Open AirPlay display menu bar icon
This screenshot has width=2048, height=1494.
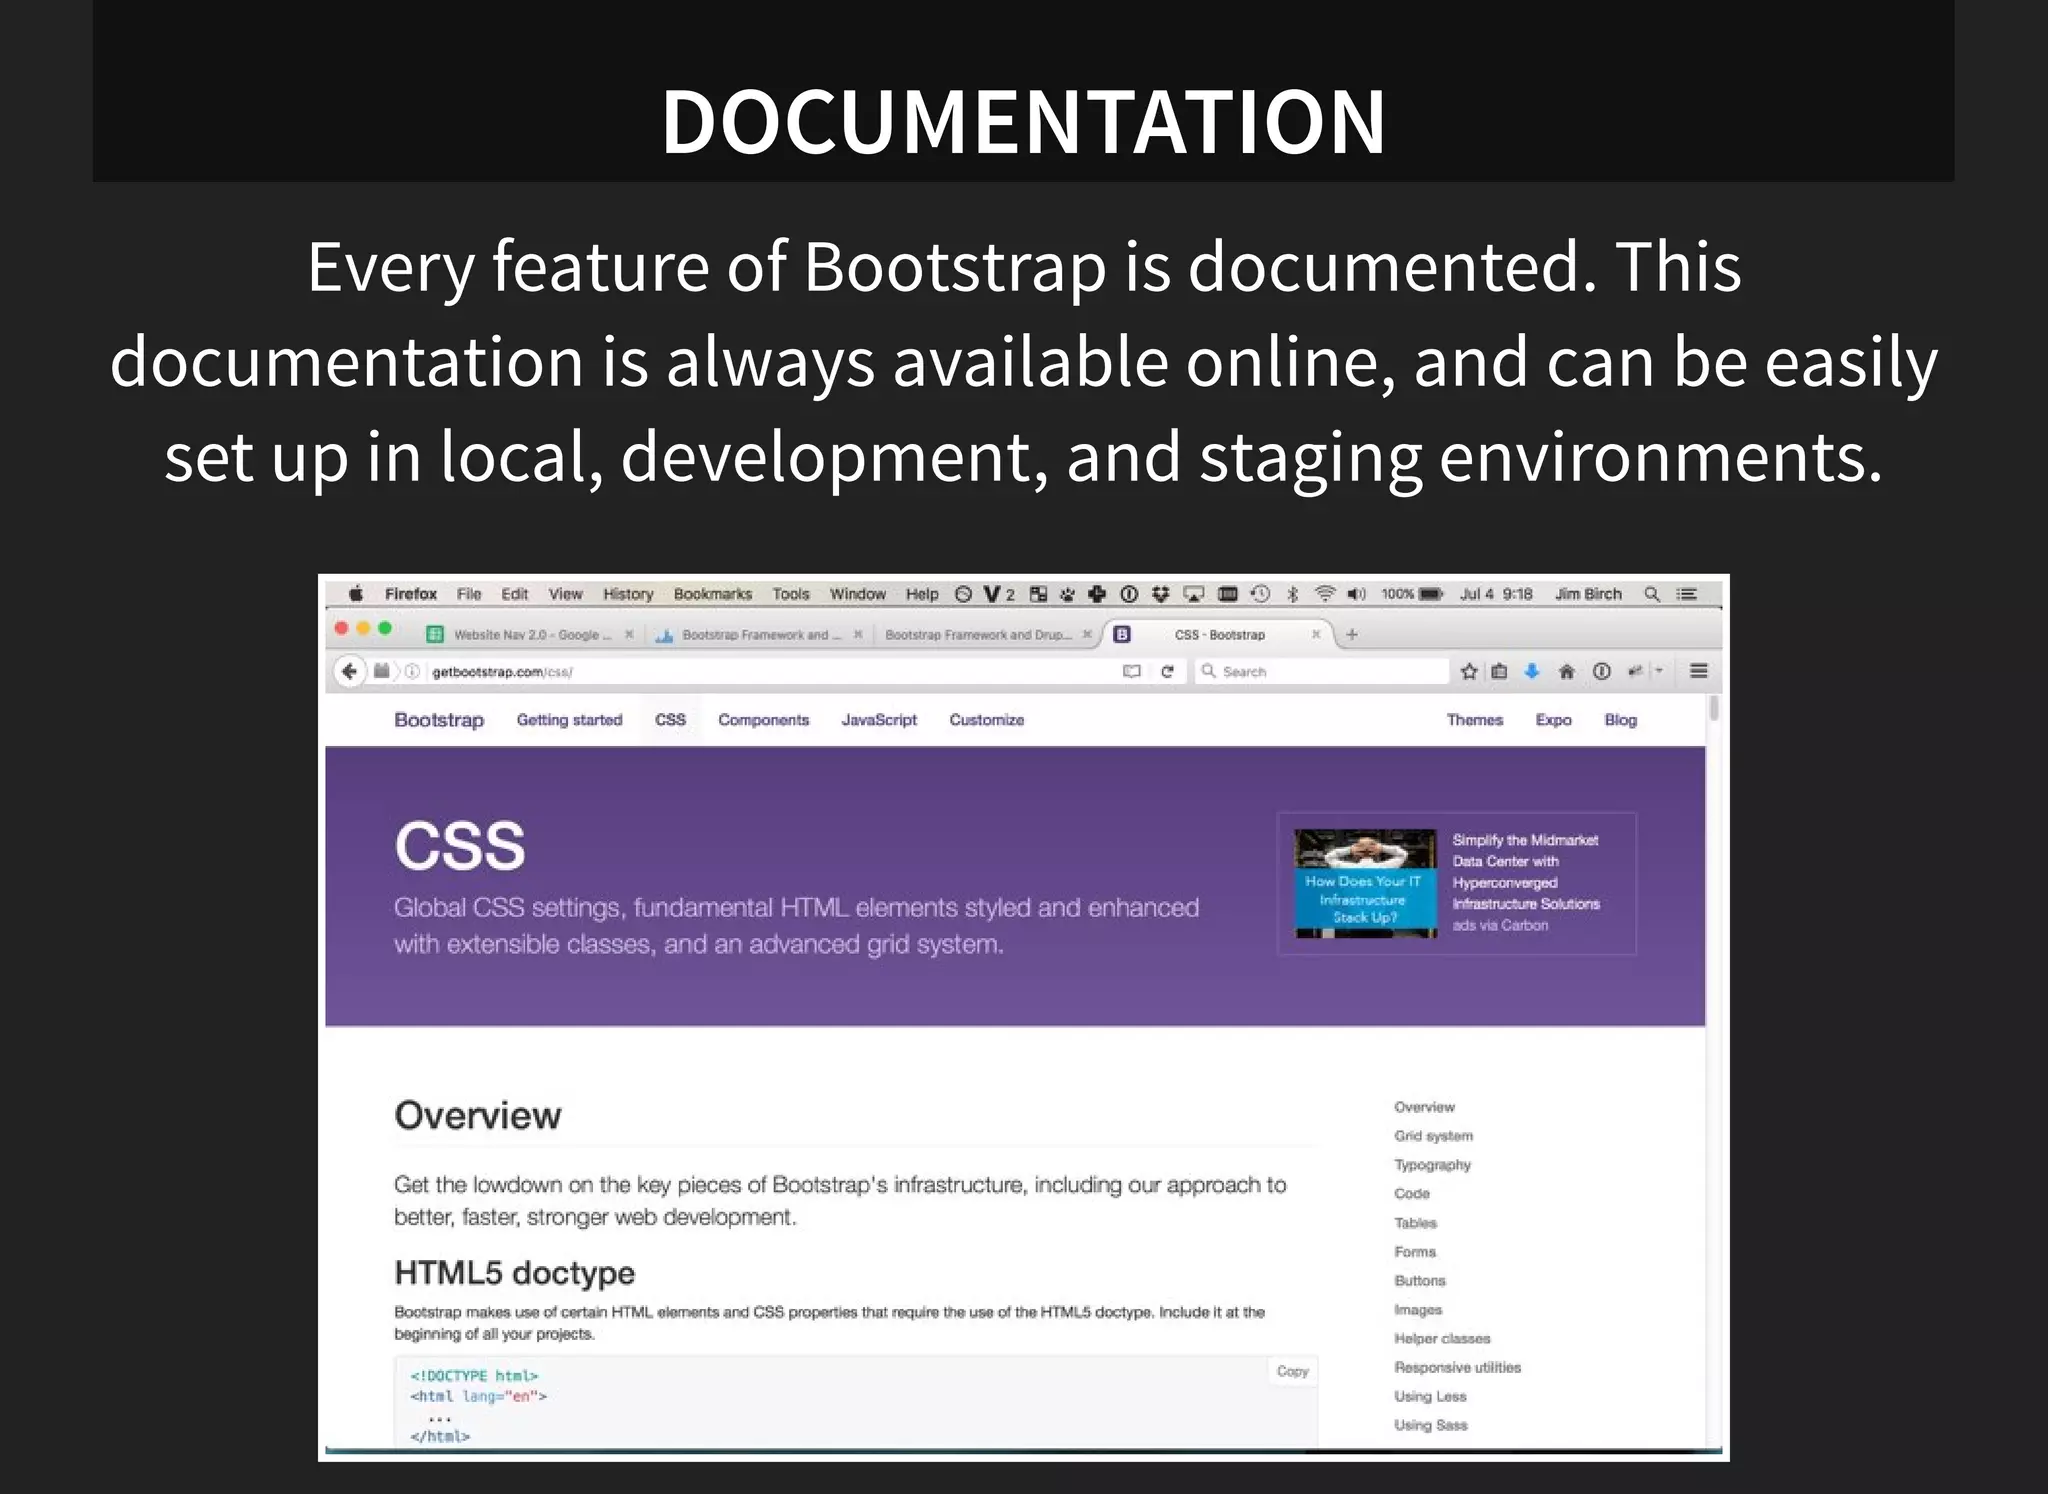tap(1194, 594)
